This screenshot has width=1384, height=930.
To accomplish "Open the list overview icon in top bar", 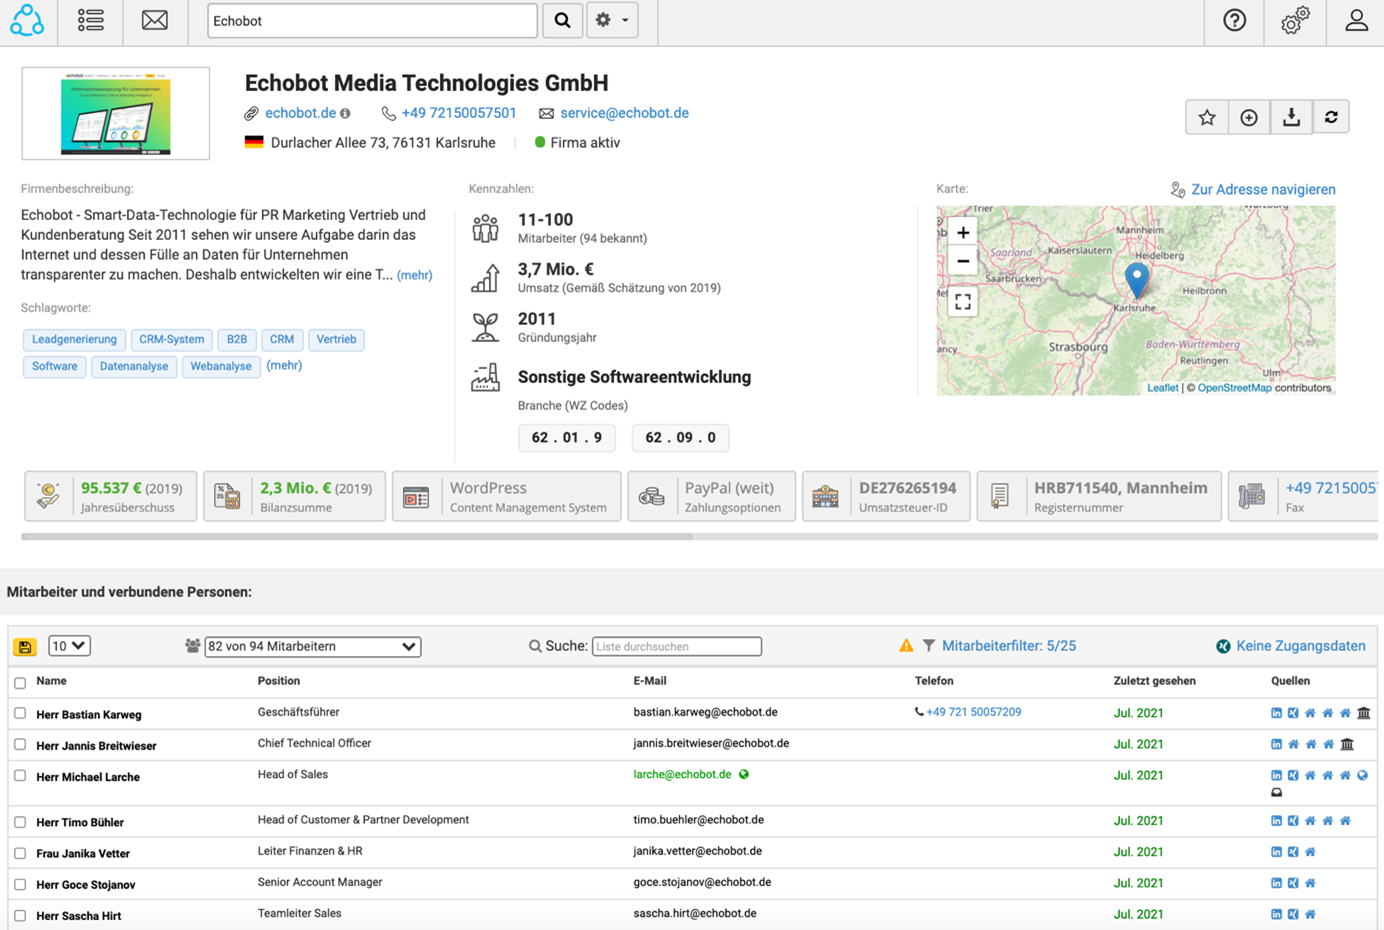I will [90, 20].
